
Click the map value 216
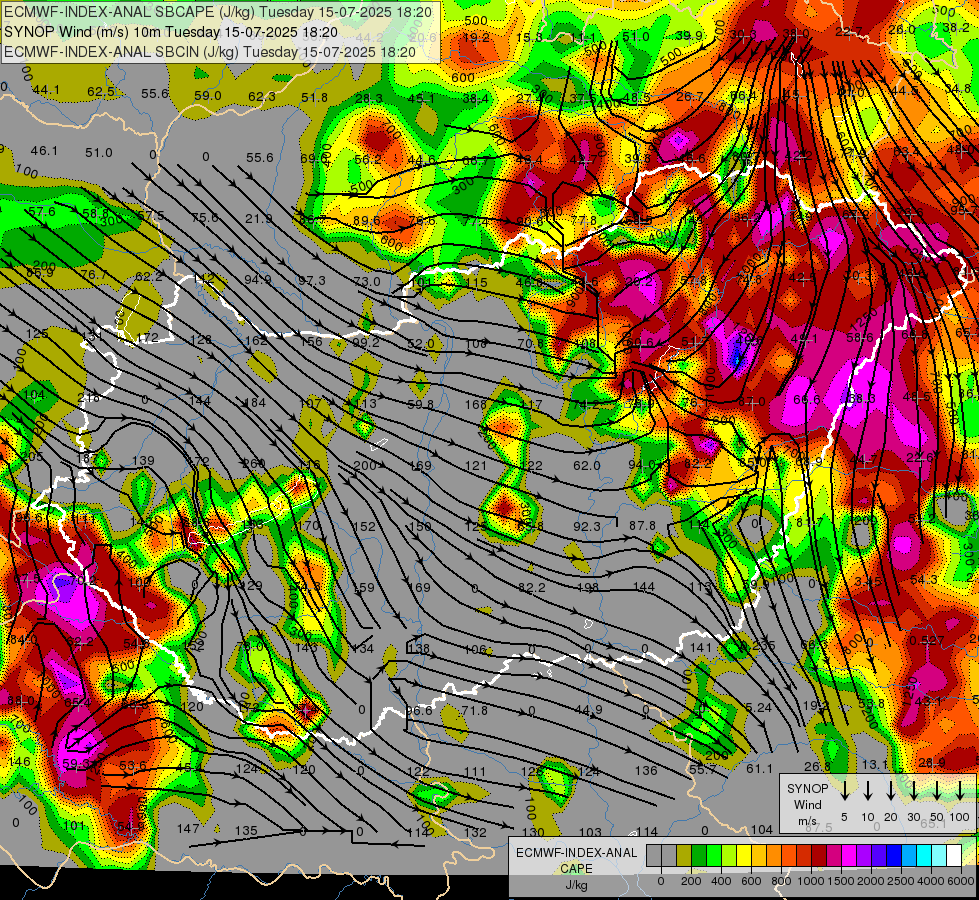coord(88,398)
